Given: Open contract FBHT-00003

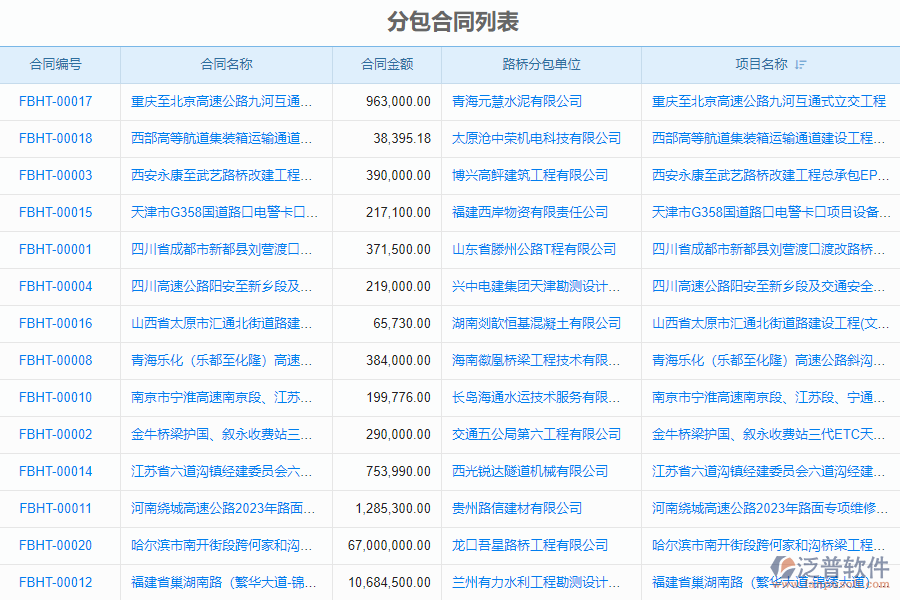Looking at the screenshot, I should 54,175.
